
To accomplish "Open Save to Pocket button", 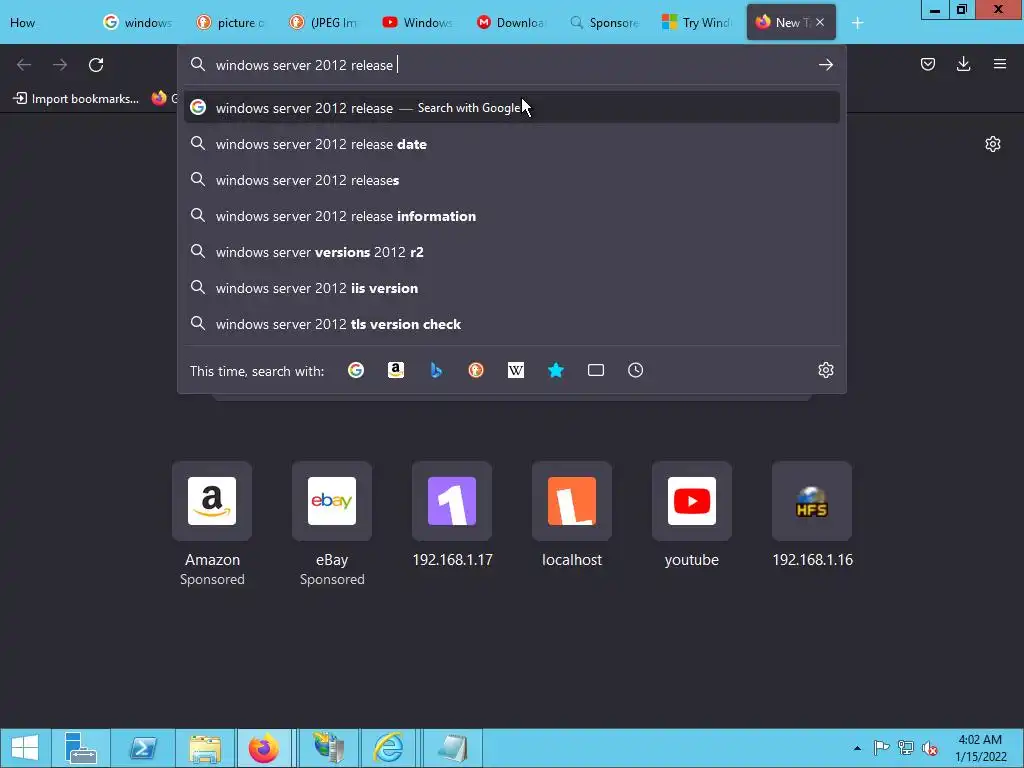I will [x=927, y=64].
